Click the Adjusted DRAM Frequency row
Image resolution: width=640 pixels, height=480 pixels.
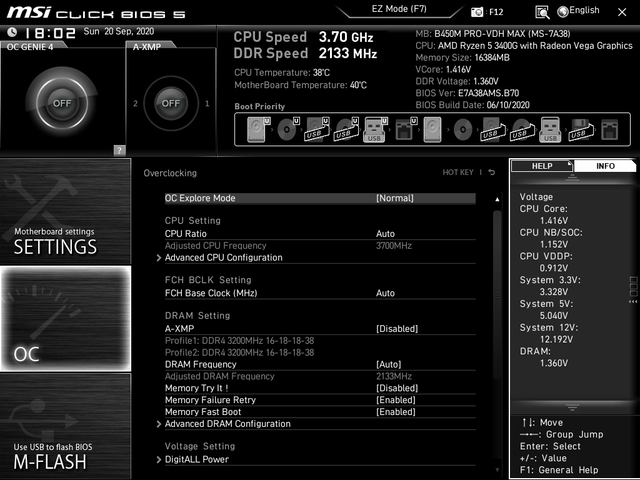click(320, 376)
